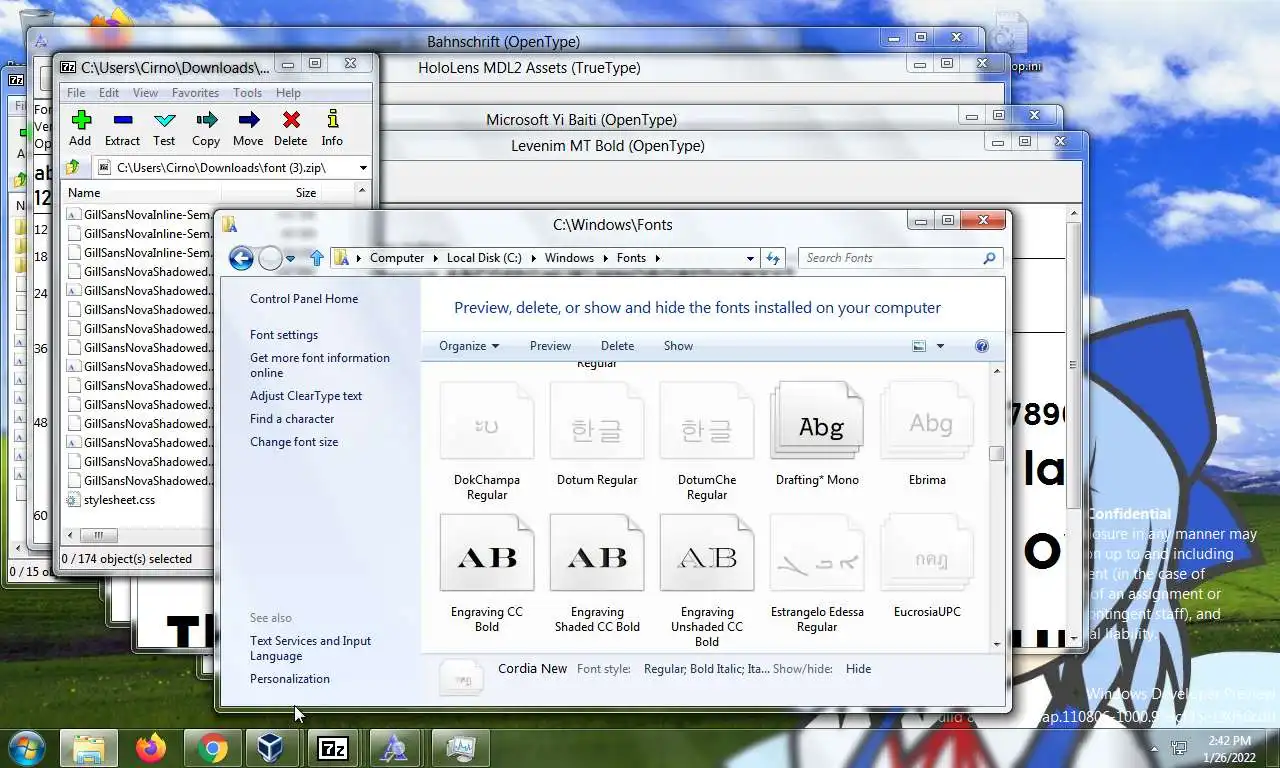Open the Change font size link
Screen dimensions: 1280x768
pos(294,442)
